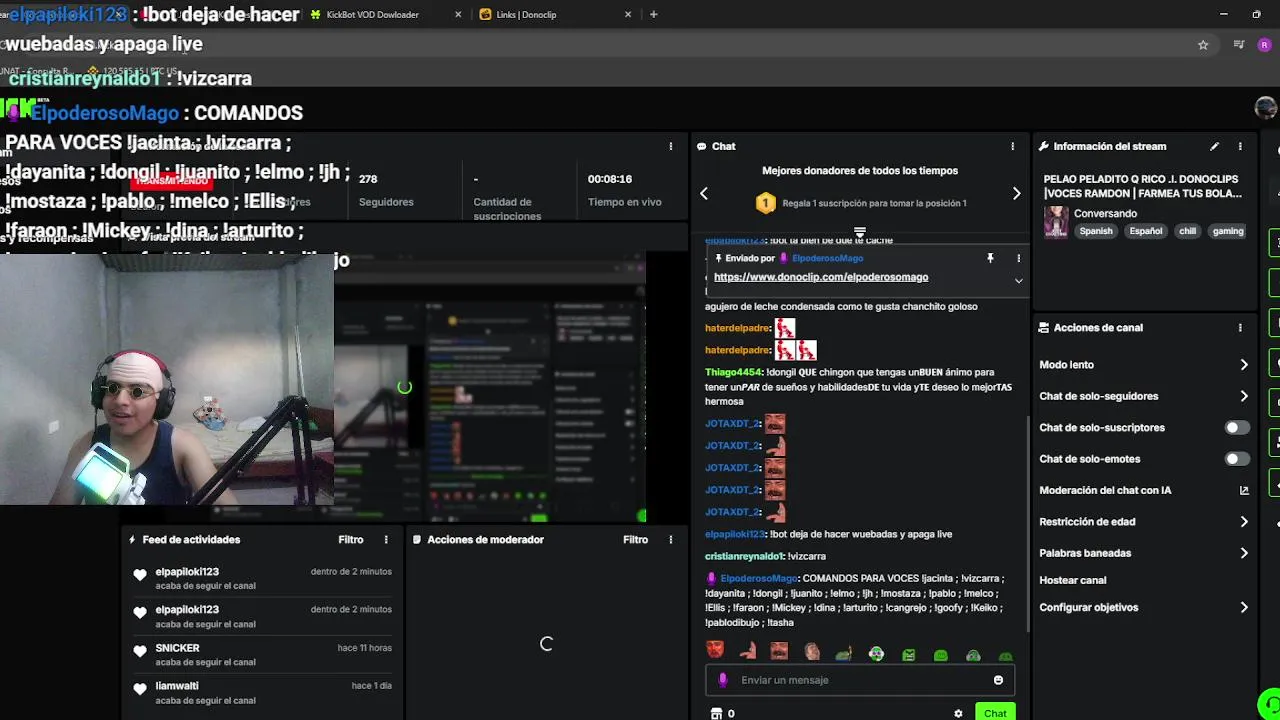
Task: Open the pinned message three-dot menu
Action: 1018,258
